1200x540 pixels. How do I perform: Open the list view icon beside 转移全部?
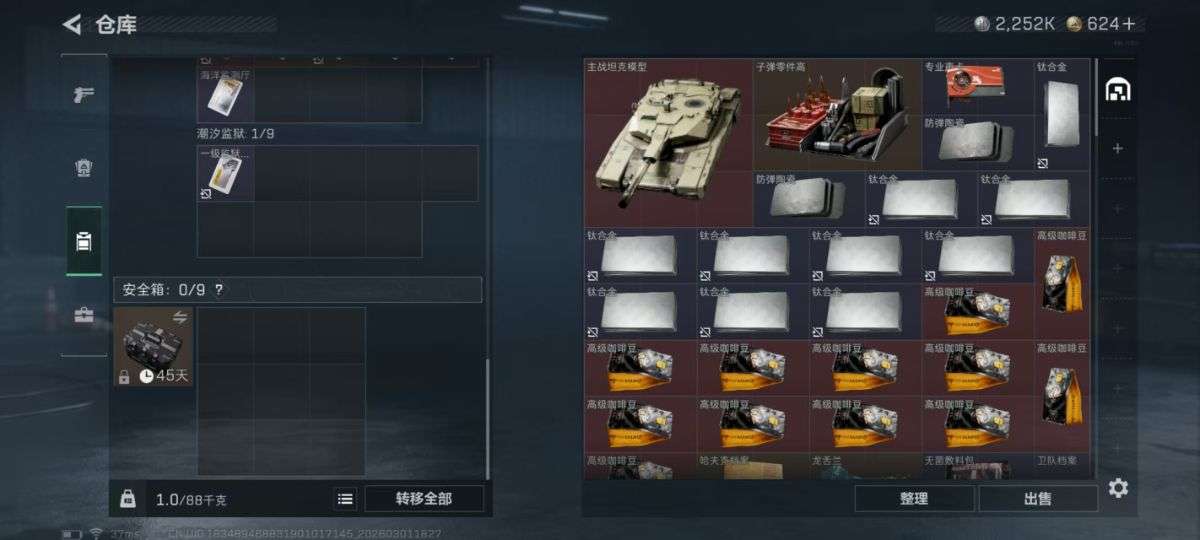coord(345,498)
